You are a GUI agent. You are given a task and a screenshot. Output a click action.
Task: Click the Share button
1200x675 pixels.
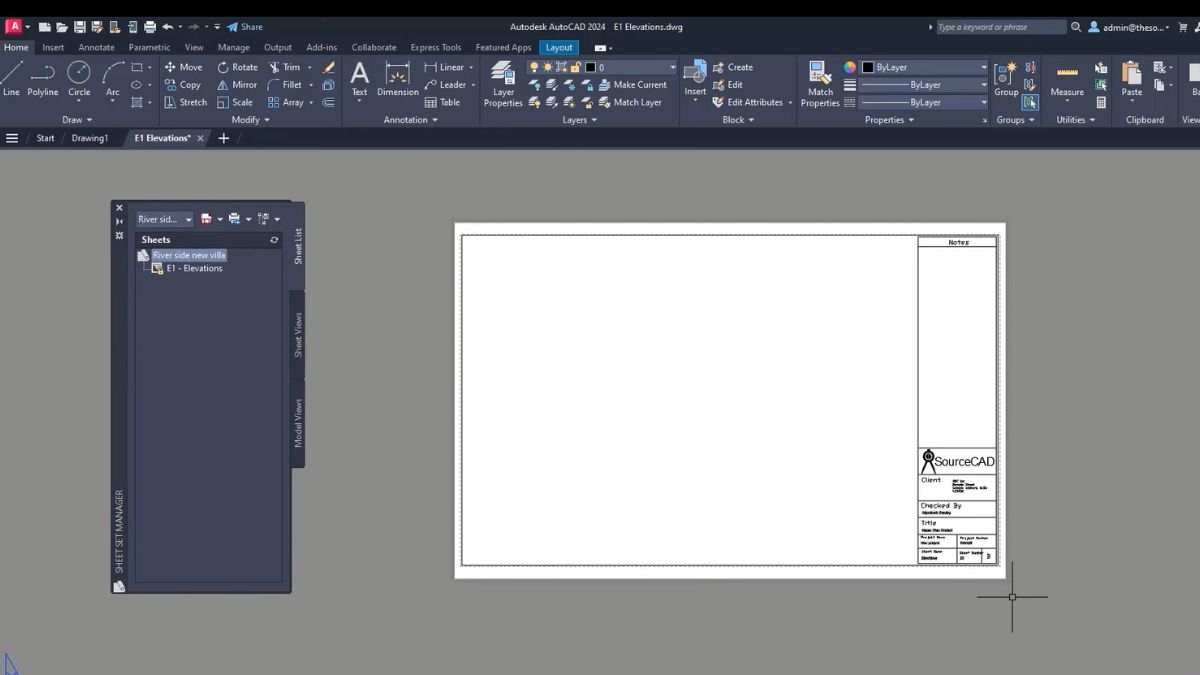tap(245, 27)
